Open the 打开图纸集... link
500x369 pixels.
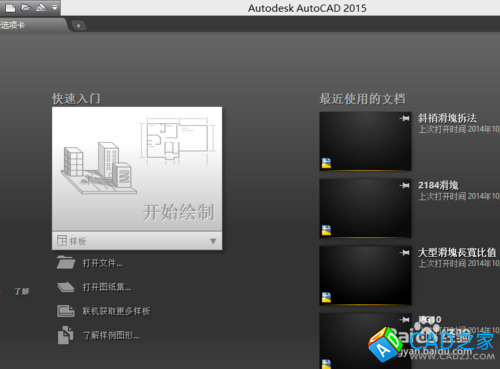(107, 287)
